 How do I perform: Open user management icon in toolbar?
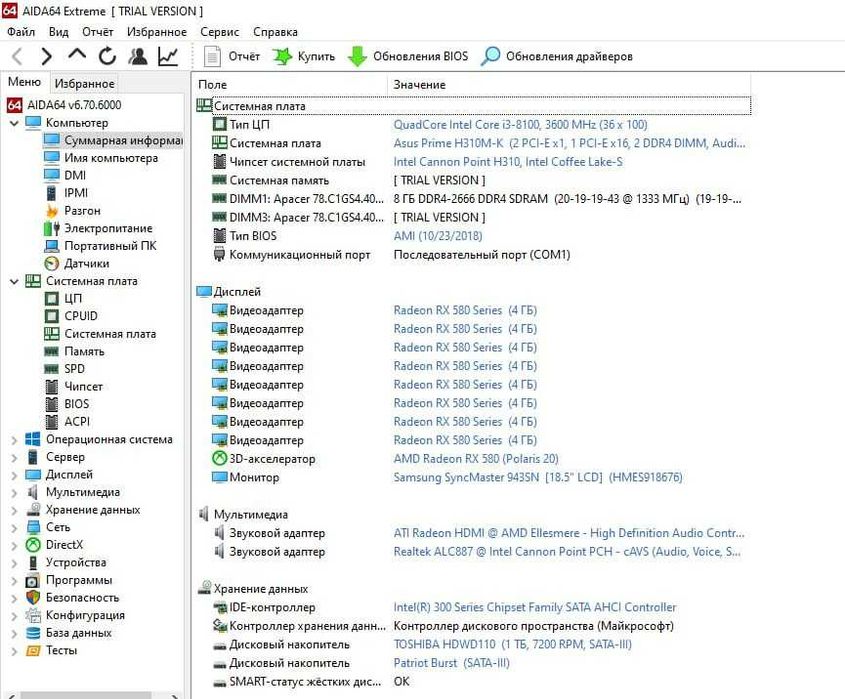(138, 56)
